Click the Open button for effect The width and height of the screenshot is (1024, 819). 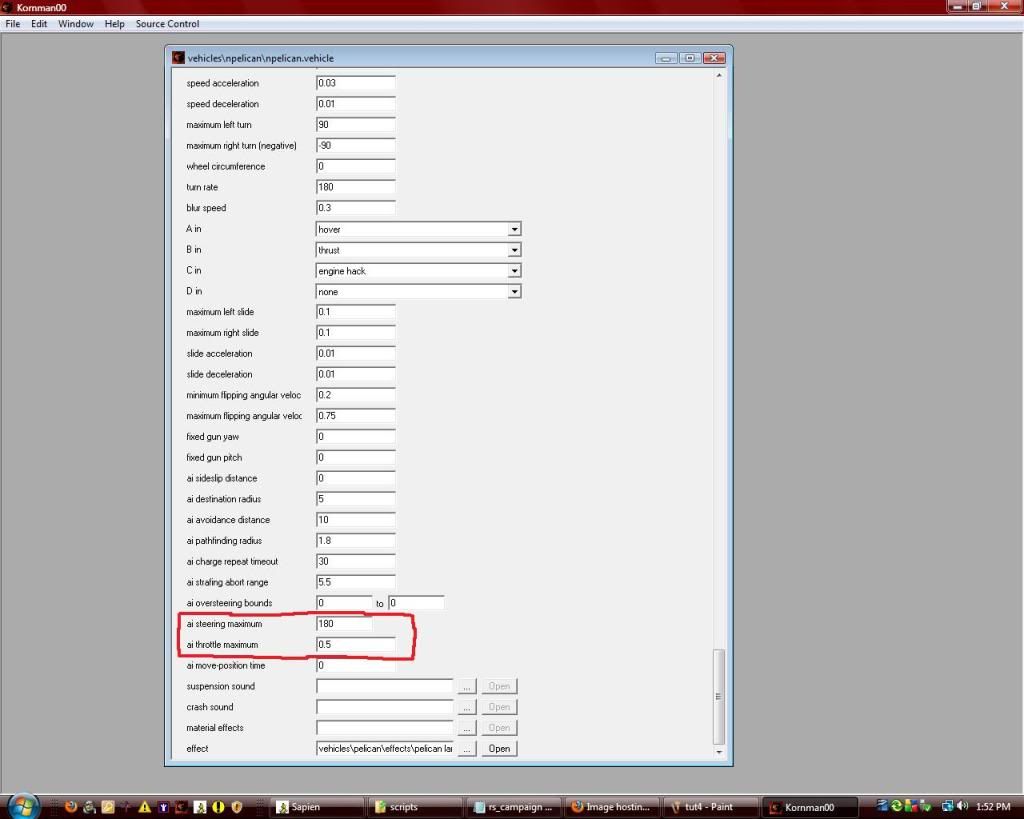coord(499,748)
